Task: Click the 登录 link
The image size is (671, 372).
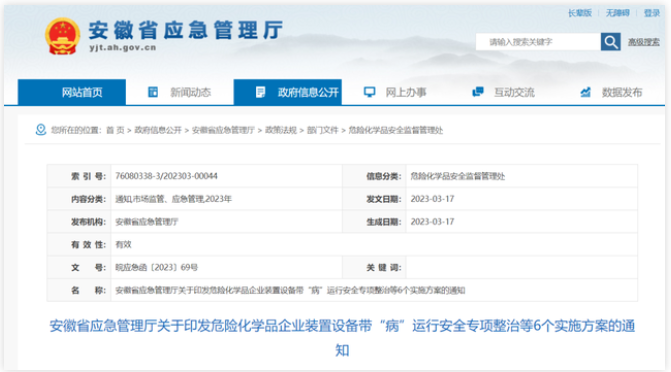Action: (x=652, y=13)
